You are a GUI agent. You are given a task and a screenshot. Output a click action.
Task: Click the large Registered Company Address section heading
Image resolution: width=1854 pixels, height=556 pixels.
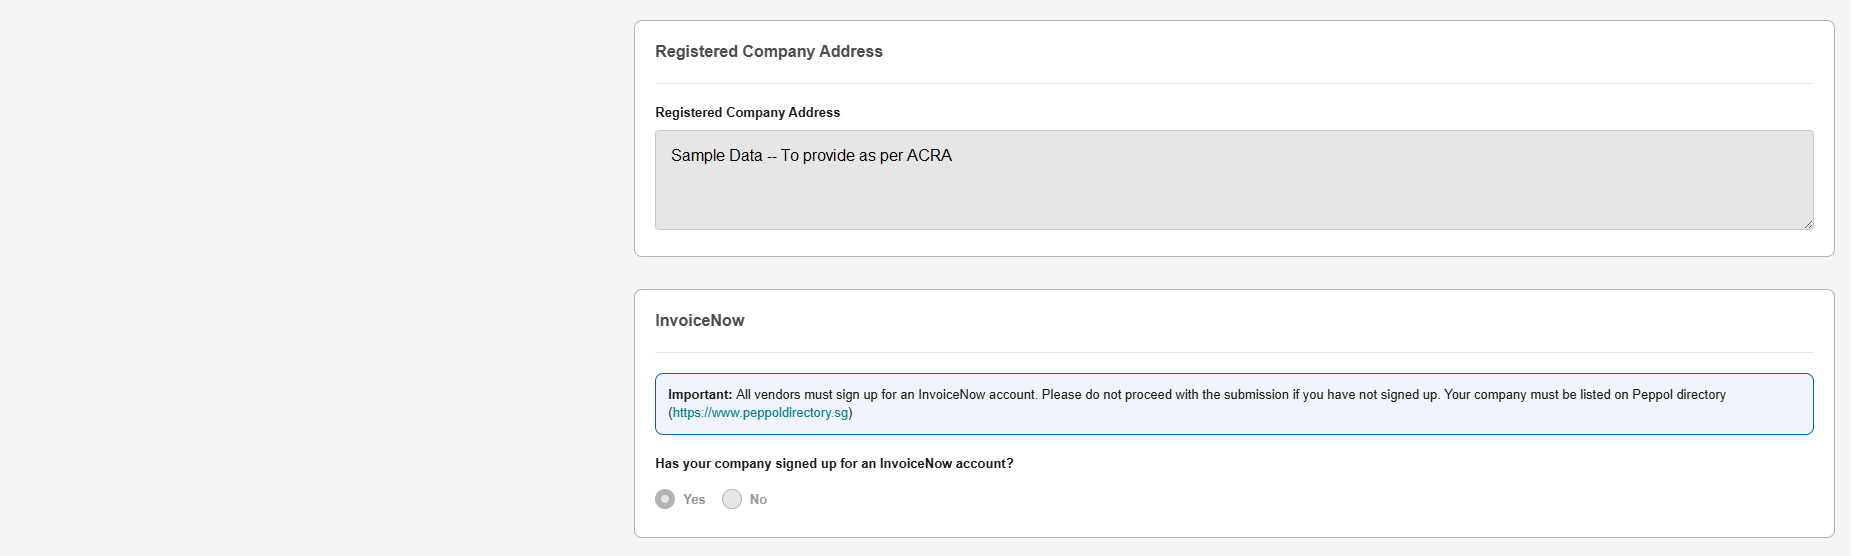tap(768, 52)
